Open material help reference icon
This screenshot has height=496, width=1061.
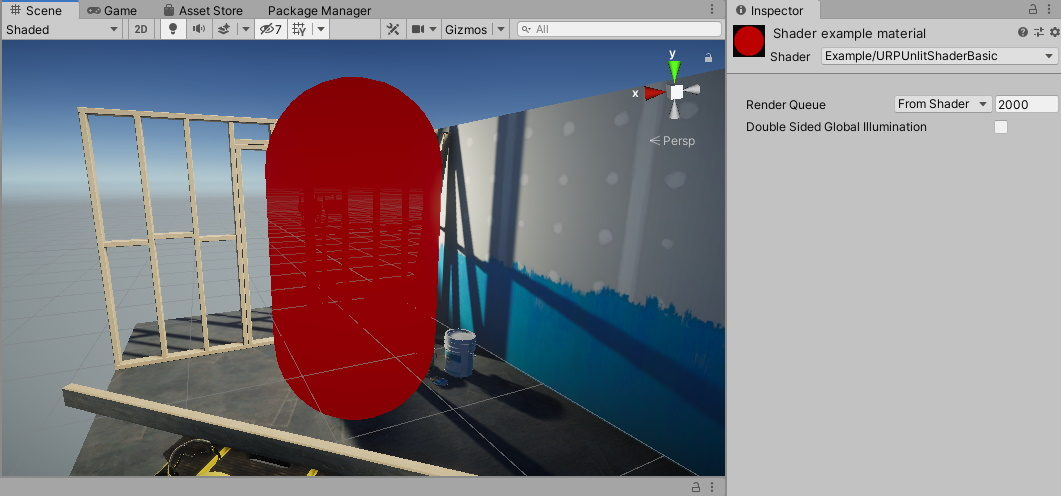(1023, 33)
